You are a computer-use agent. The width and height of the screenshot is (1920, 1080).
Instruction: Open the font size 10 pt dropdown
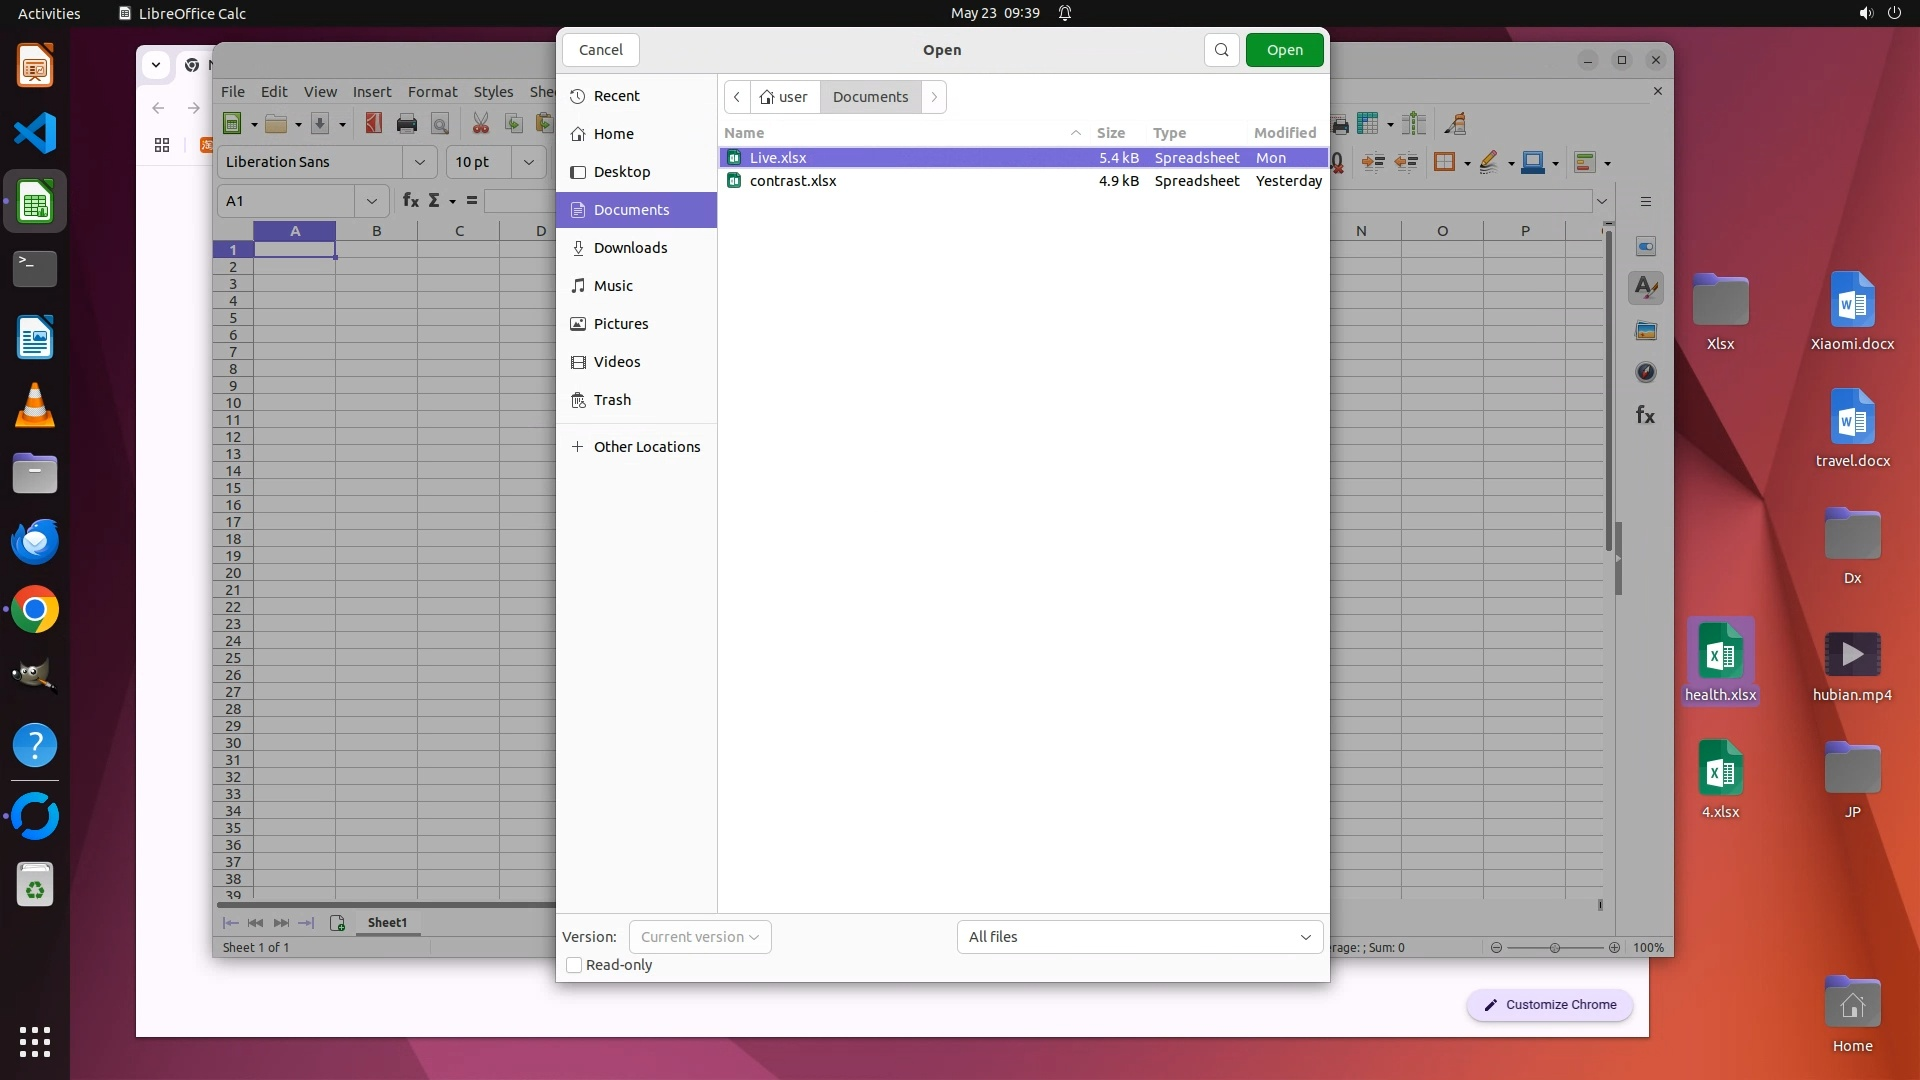[x=528, y=162]
